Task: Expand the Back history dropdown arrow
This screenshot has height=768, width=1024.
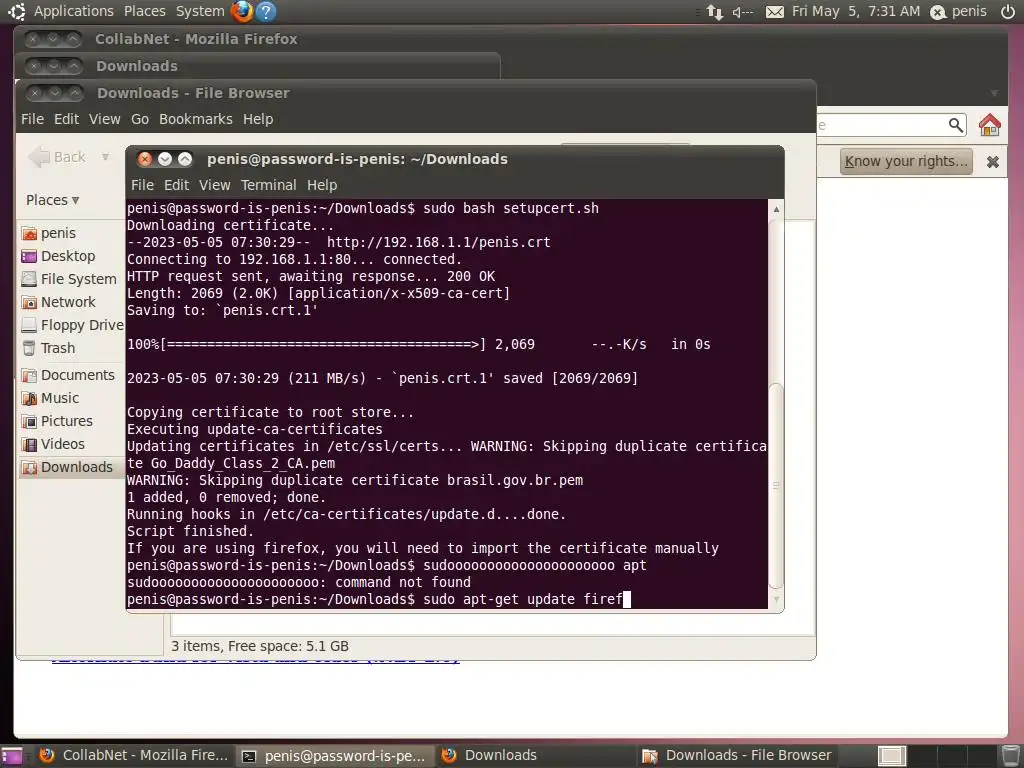Action: [x=105, y=157]
